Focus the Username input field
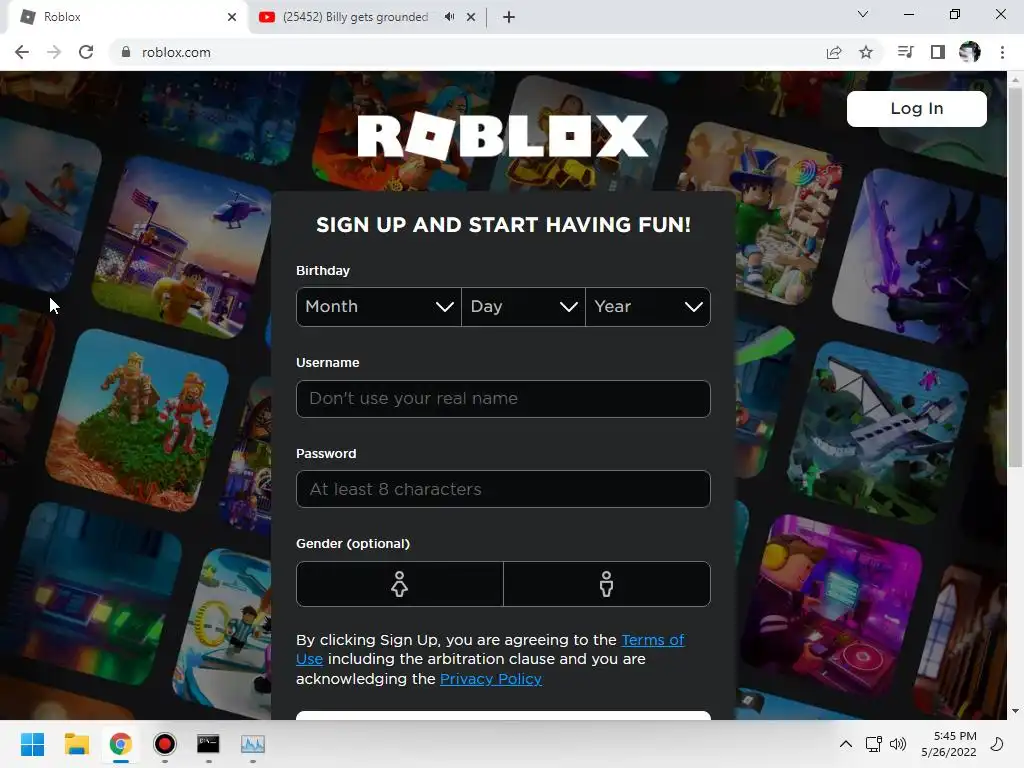1024x768 pixels. (x=503, y=398)
